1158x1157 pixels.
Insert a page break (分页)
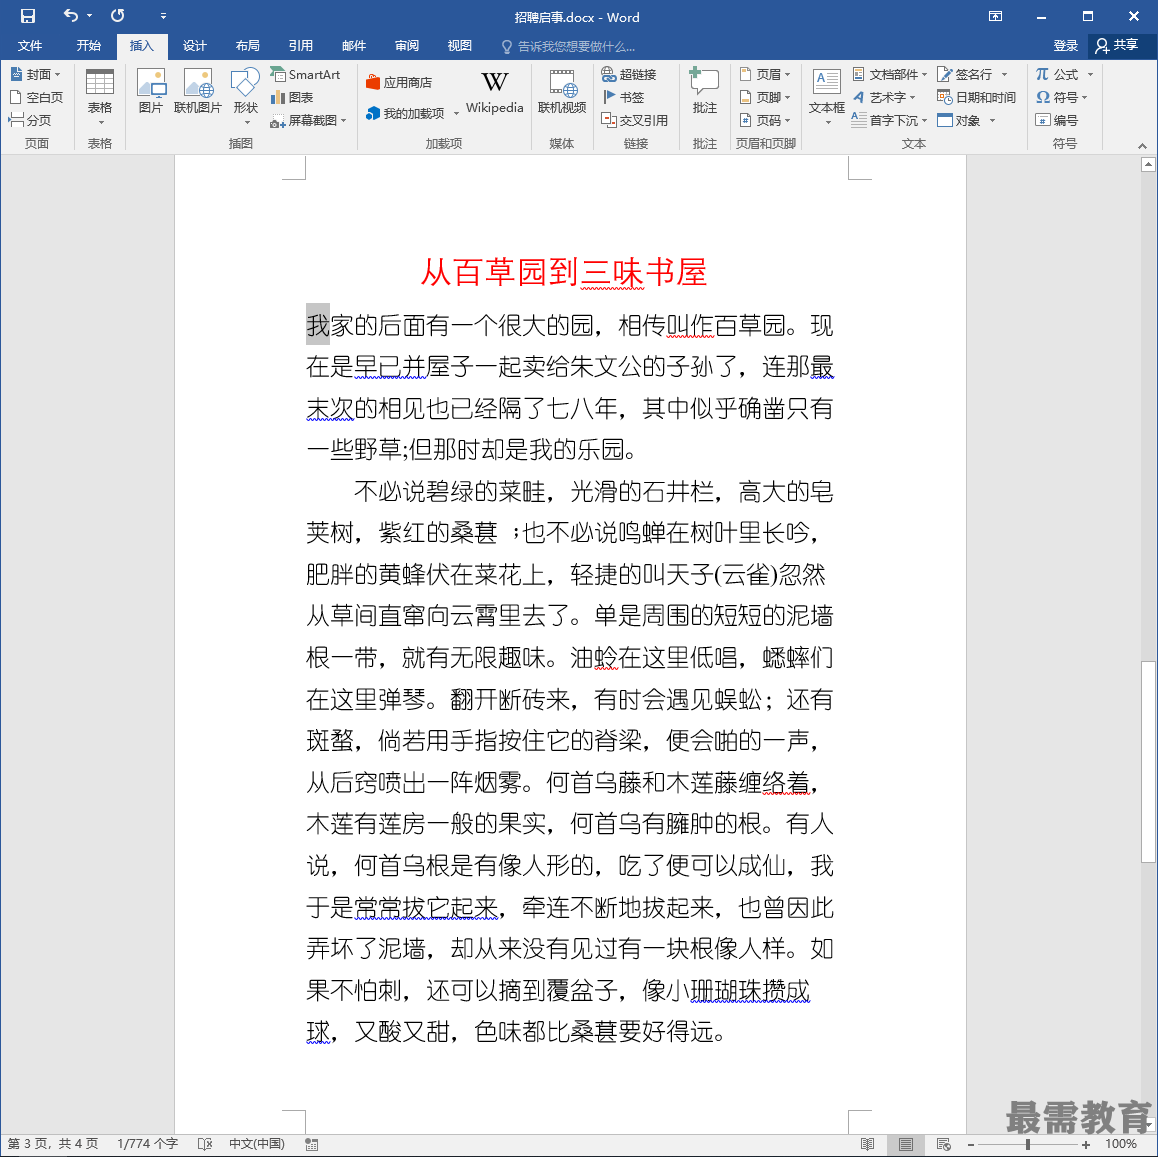(30, 120)
